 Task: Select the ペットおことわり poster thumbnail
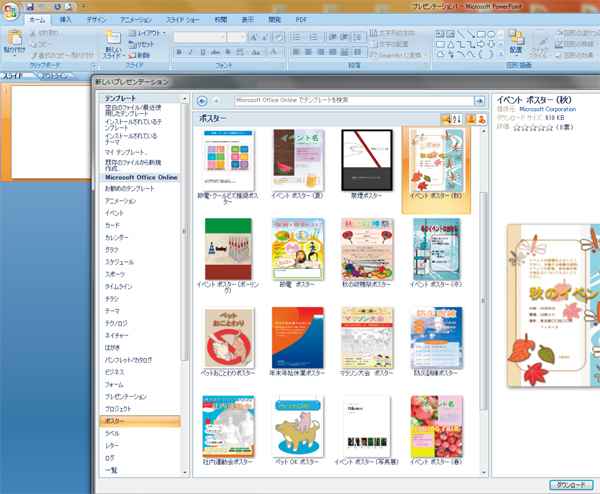point(228,338)
